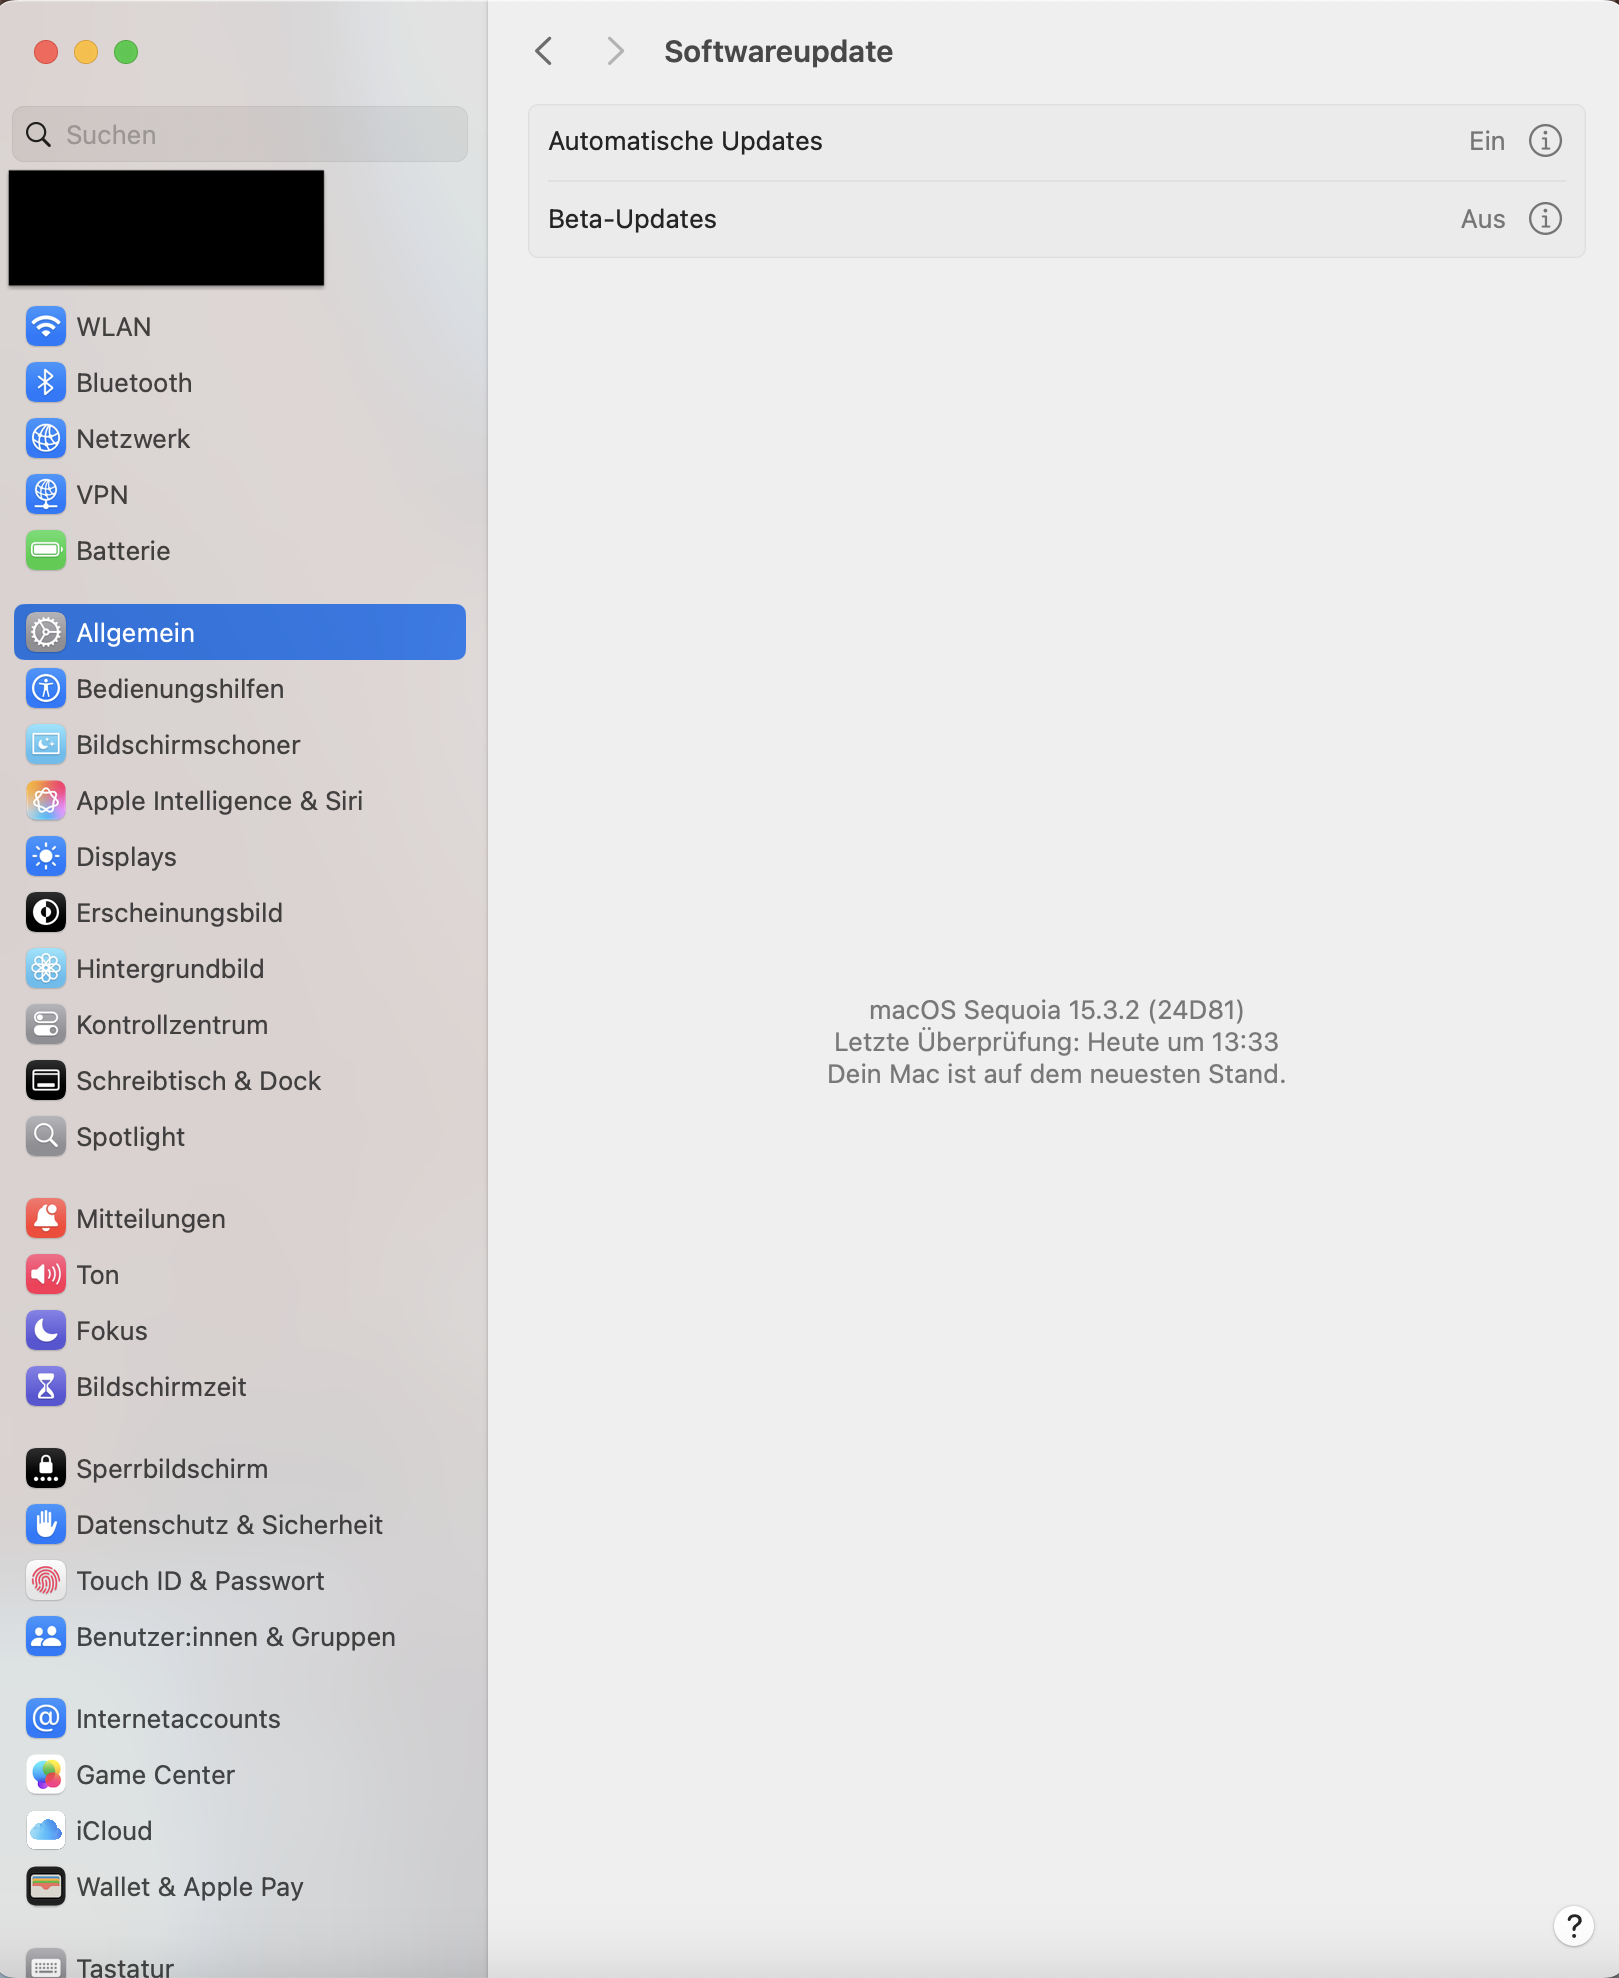Click macOS Sequoia 15.3.2 version text

click(x=1056, y=1010)
